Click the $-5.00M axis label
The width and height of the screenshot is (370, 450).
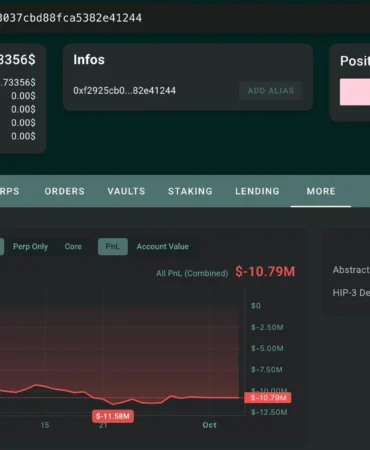point(267,349)
